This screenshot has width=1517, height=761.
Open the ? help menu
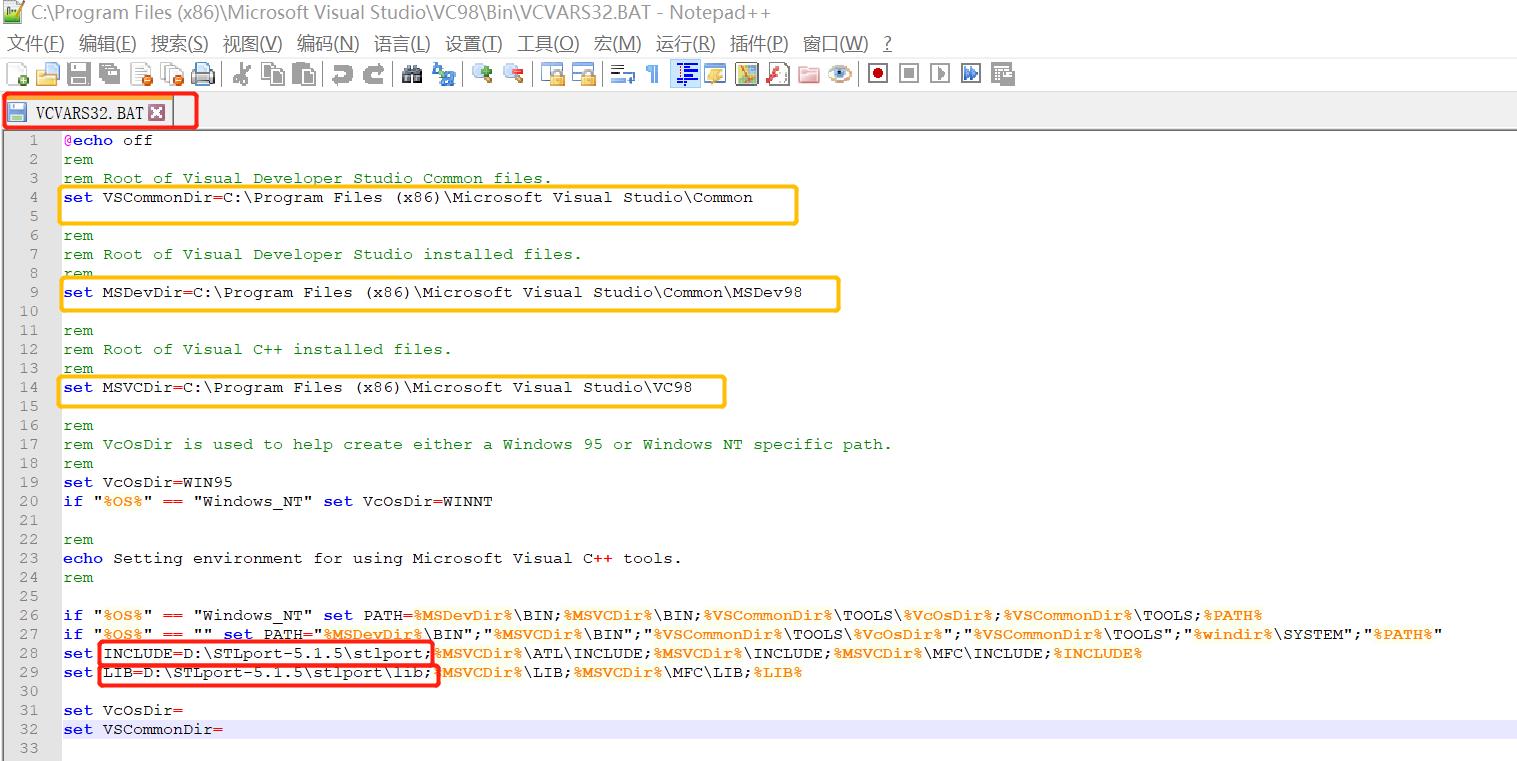click(887, 44)
